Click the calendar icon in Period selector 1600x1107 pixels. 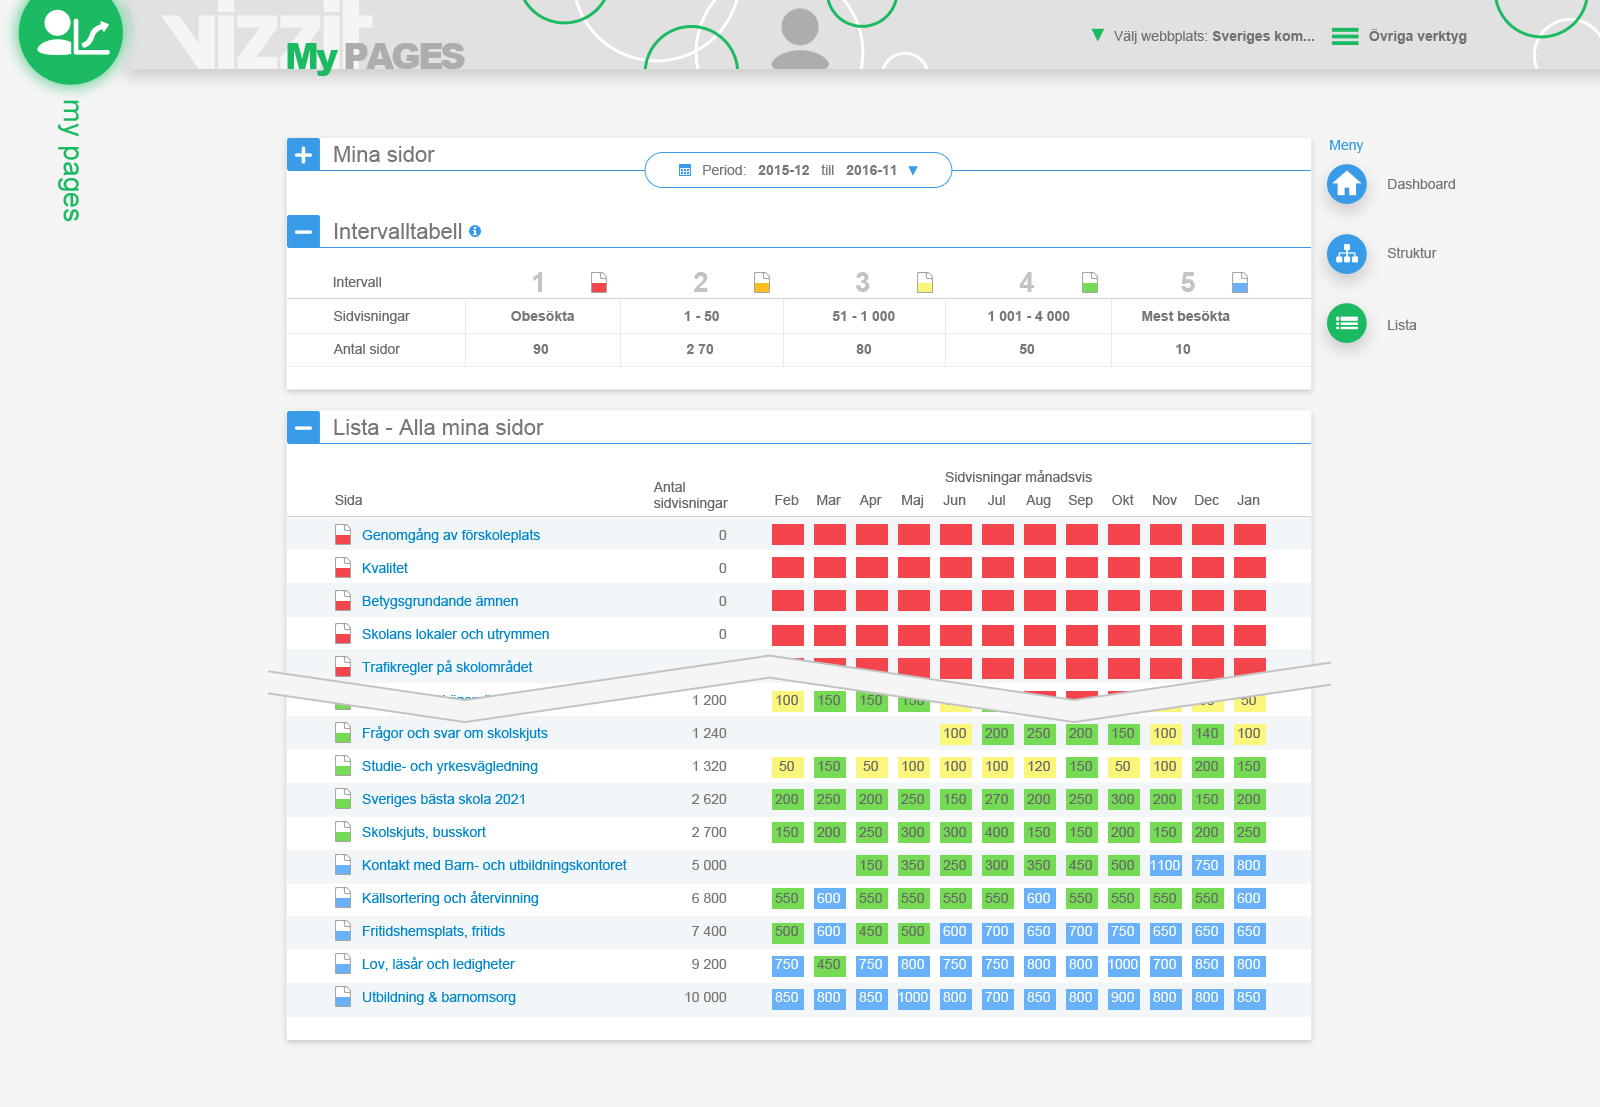(685, 170)
